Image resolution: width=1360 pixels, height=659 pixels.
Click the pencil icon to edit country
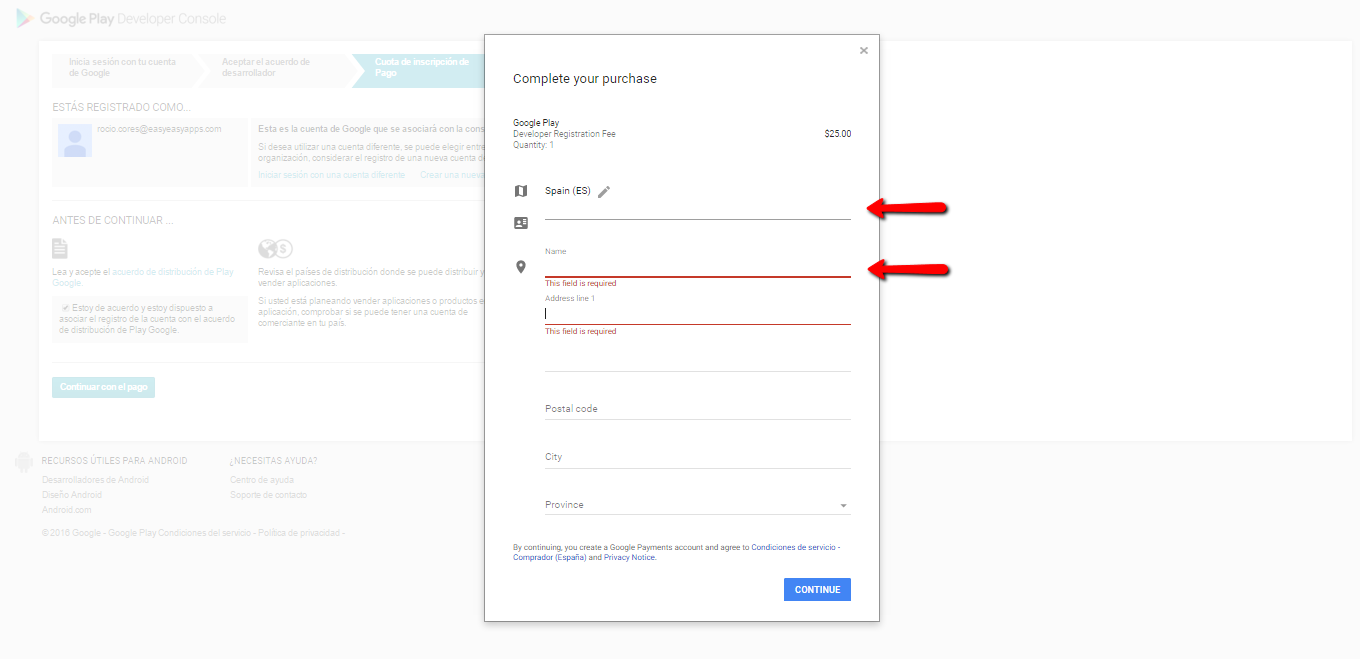(x=604, y=190)
